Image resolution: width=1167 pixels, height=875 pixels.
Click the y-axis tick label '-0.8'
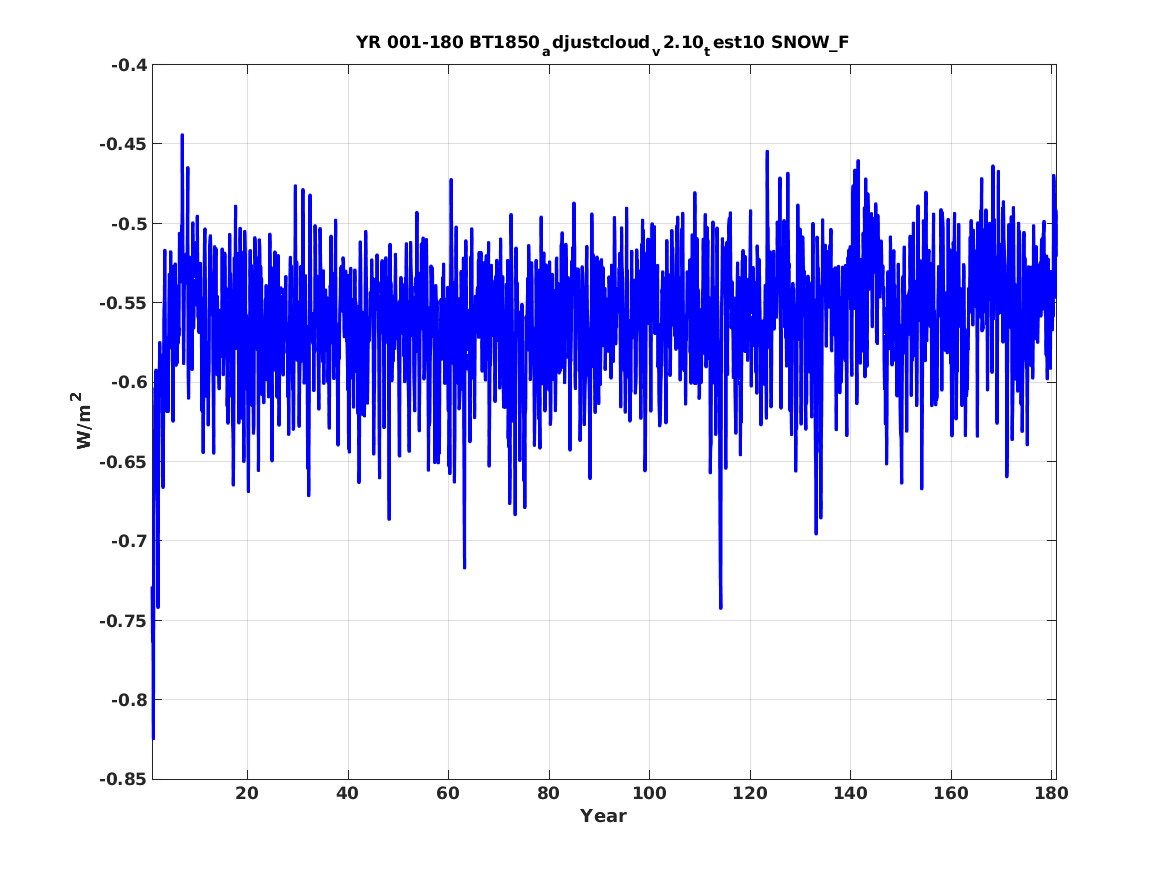pos(129,699)
